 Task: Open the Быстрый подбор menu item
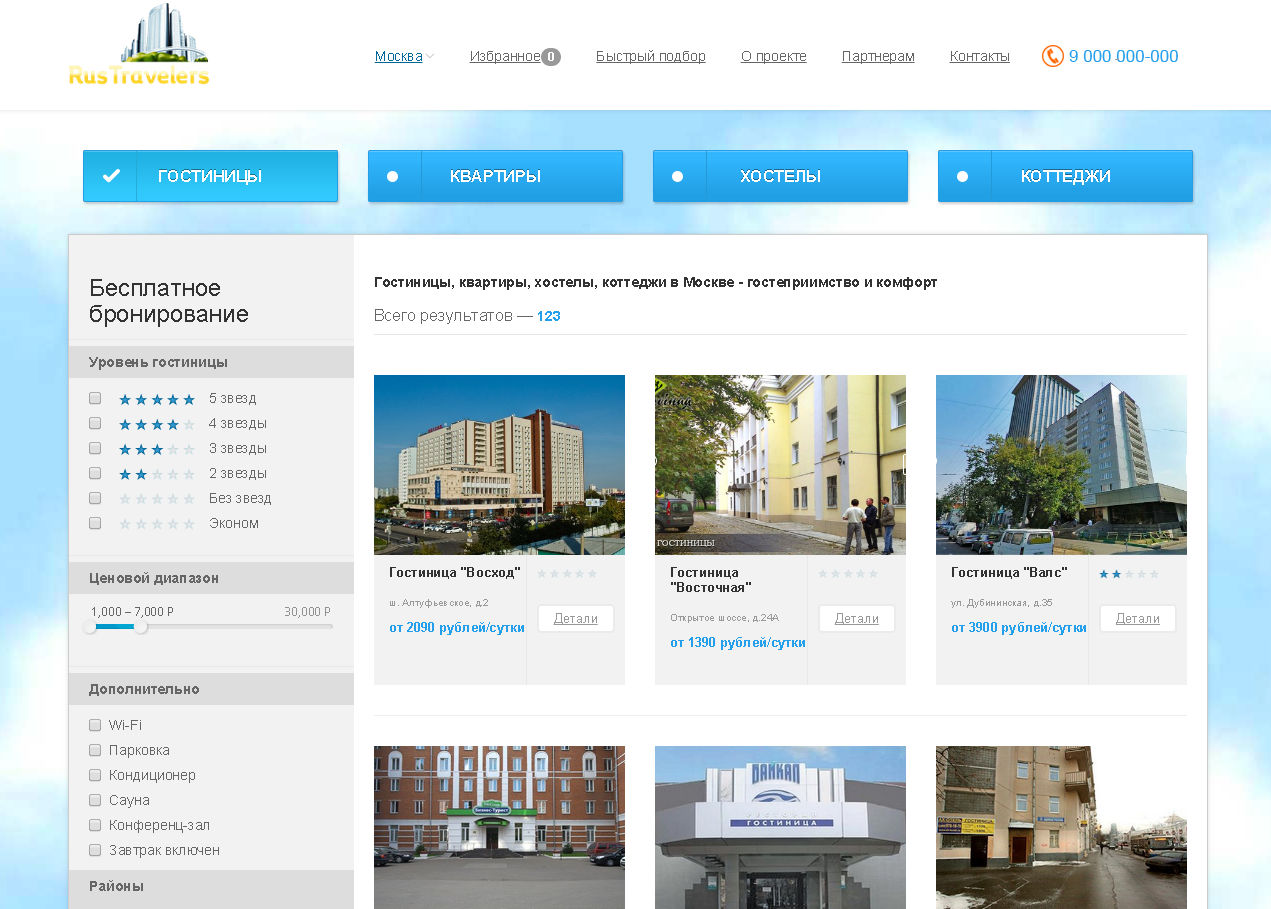[x=650, y=56]
